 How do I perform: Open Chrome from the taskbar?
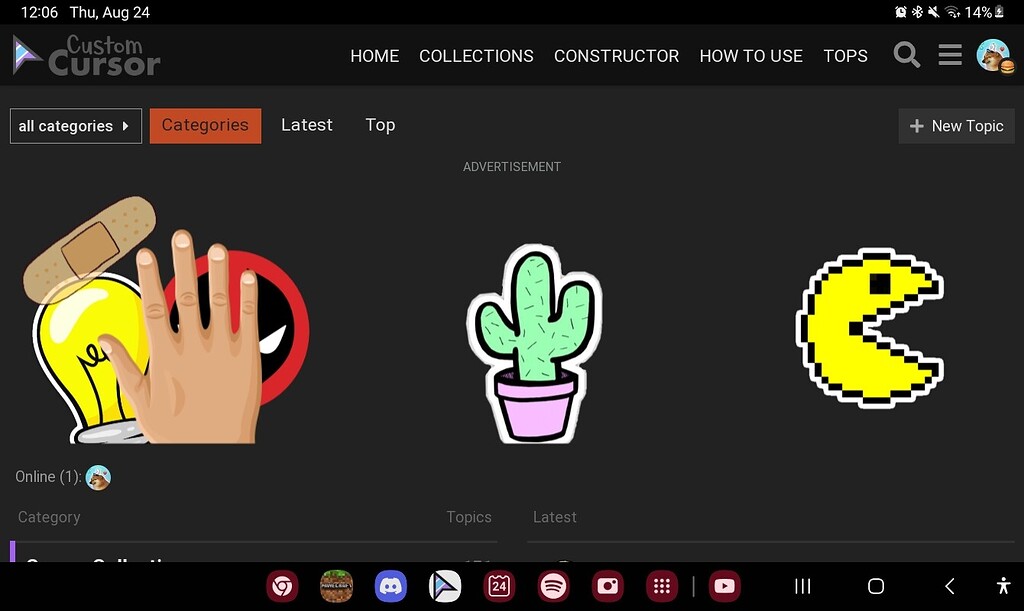pos(283,586)
